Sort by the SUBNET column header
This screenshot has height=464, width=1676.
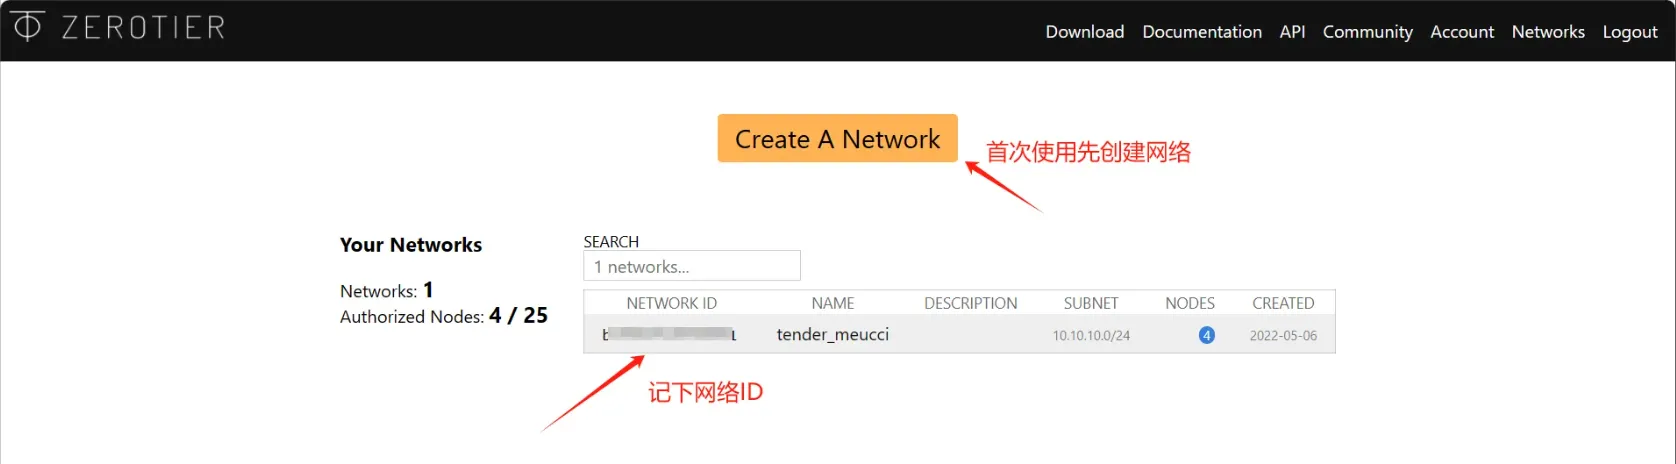pyautogui.click(x=1091, y=303)
